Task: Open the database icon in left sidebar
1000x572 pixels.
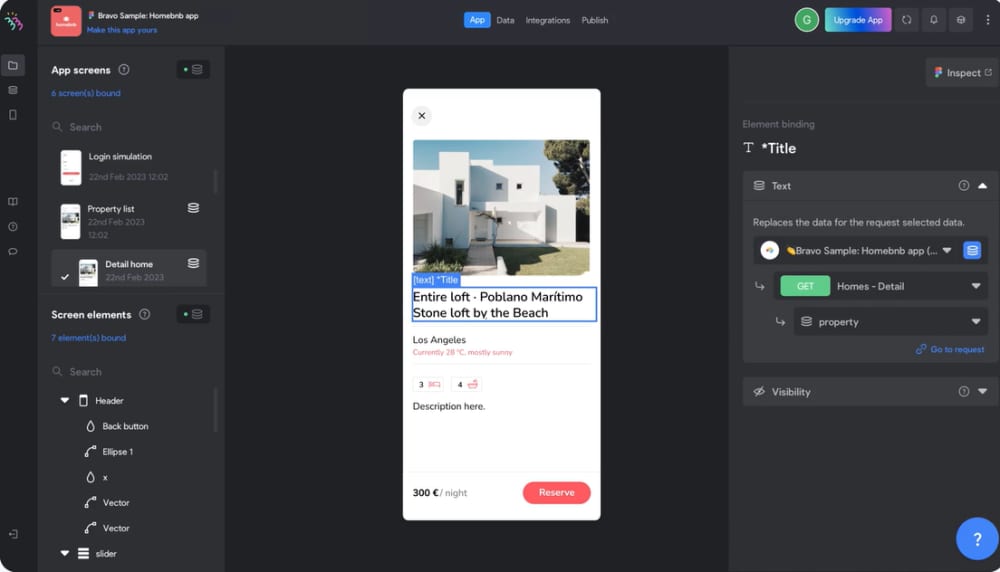Action: point(13,90)
